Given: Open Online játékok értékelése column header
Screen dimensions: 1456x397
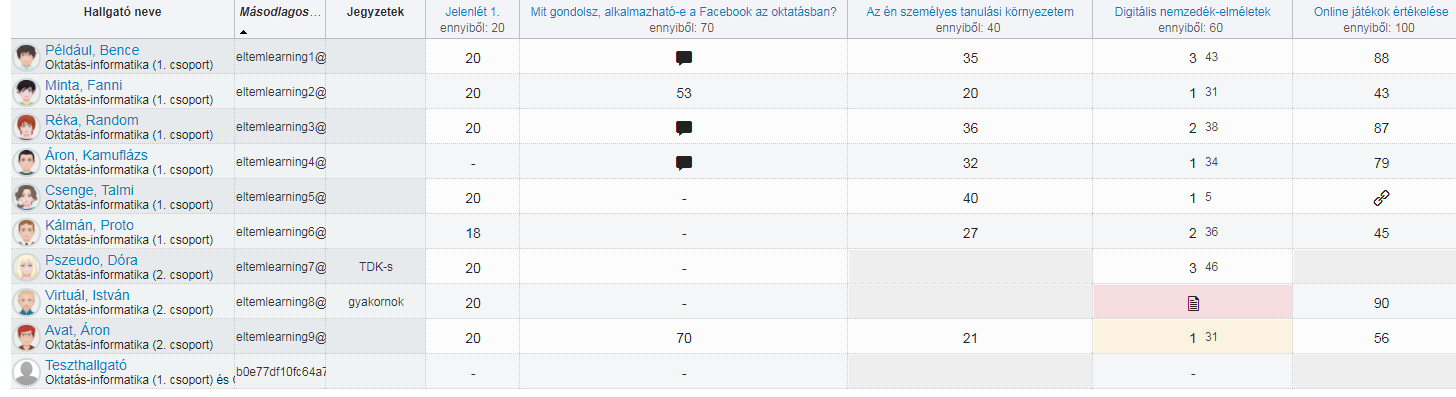Looking at the screenshot, I should [x=1383, y=12].
